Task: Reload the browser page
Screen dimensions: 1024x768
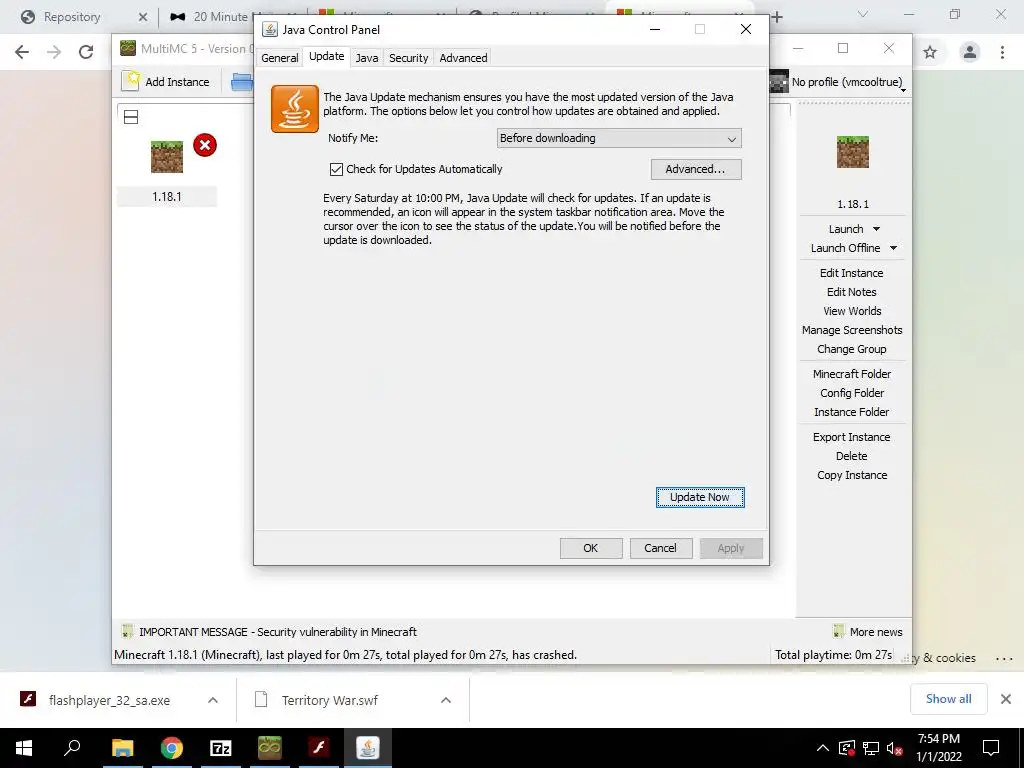Action: [x=86, y=52]
